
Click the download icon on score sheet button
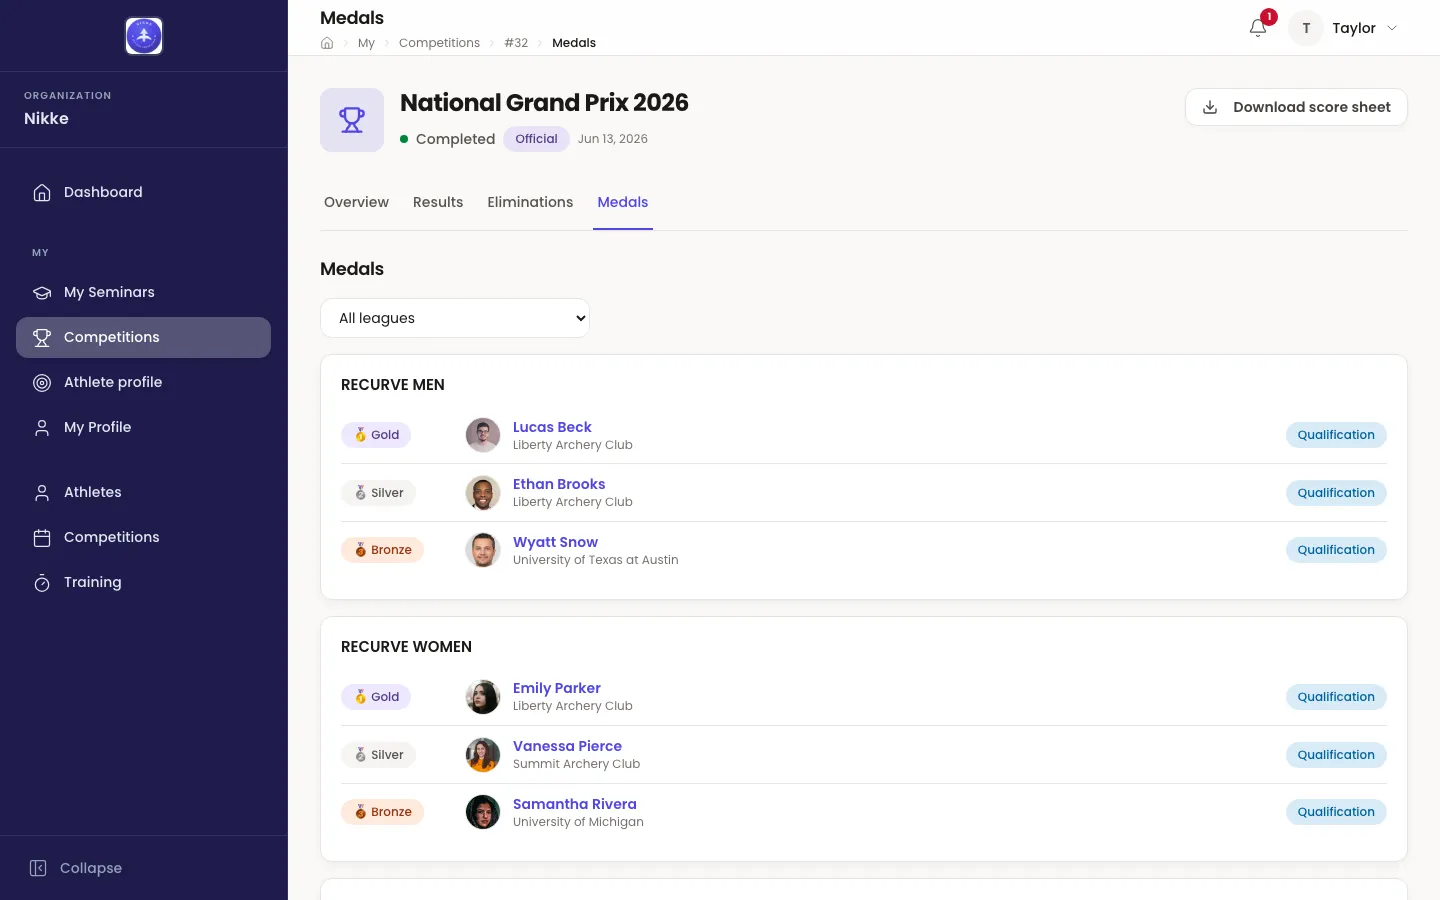(x=1210, y=107)
